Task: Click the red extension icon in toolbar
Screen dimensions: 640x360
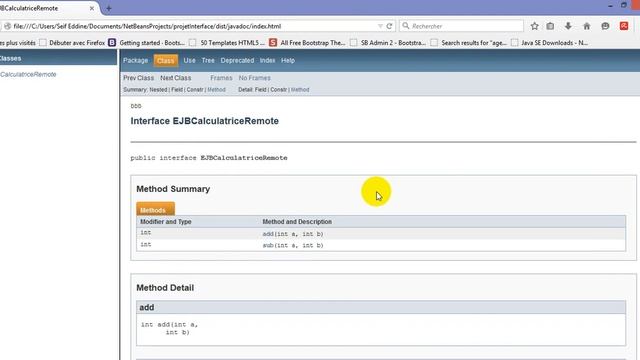Action: [624, 26]
